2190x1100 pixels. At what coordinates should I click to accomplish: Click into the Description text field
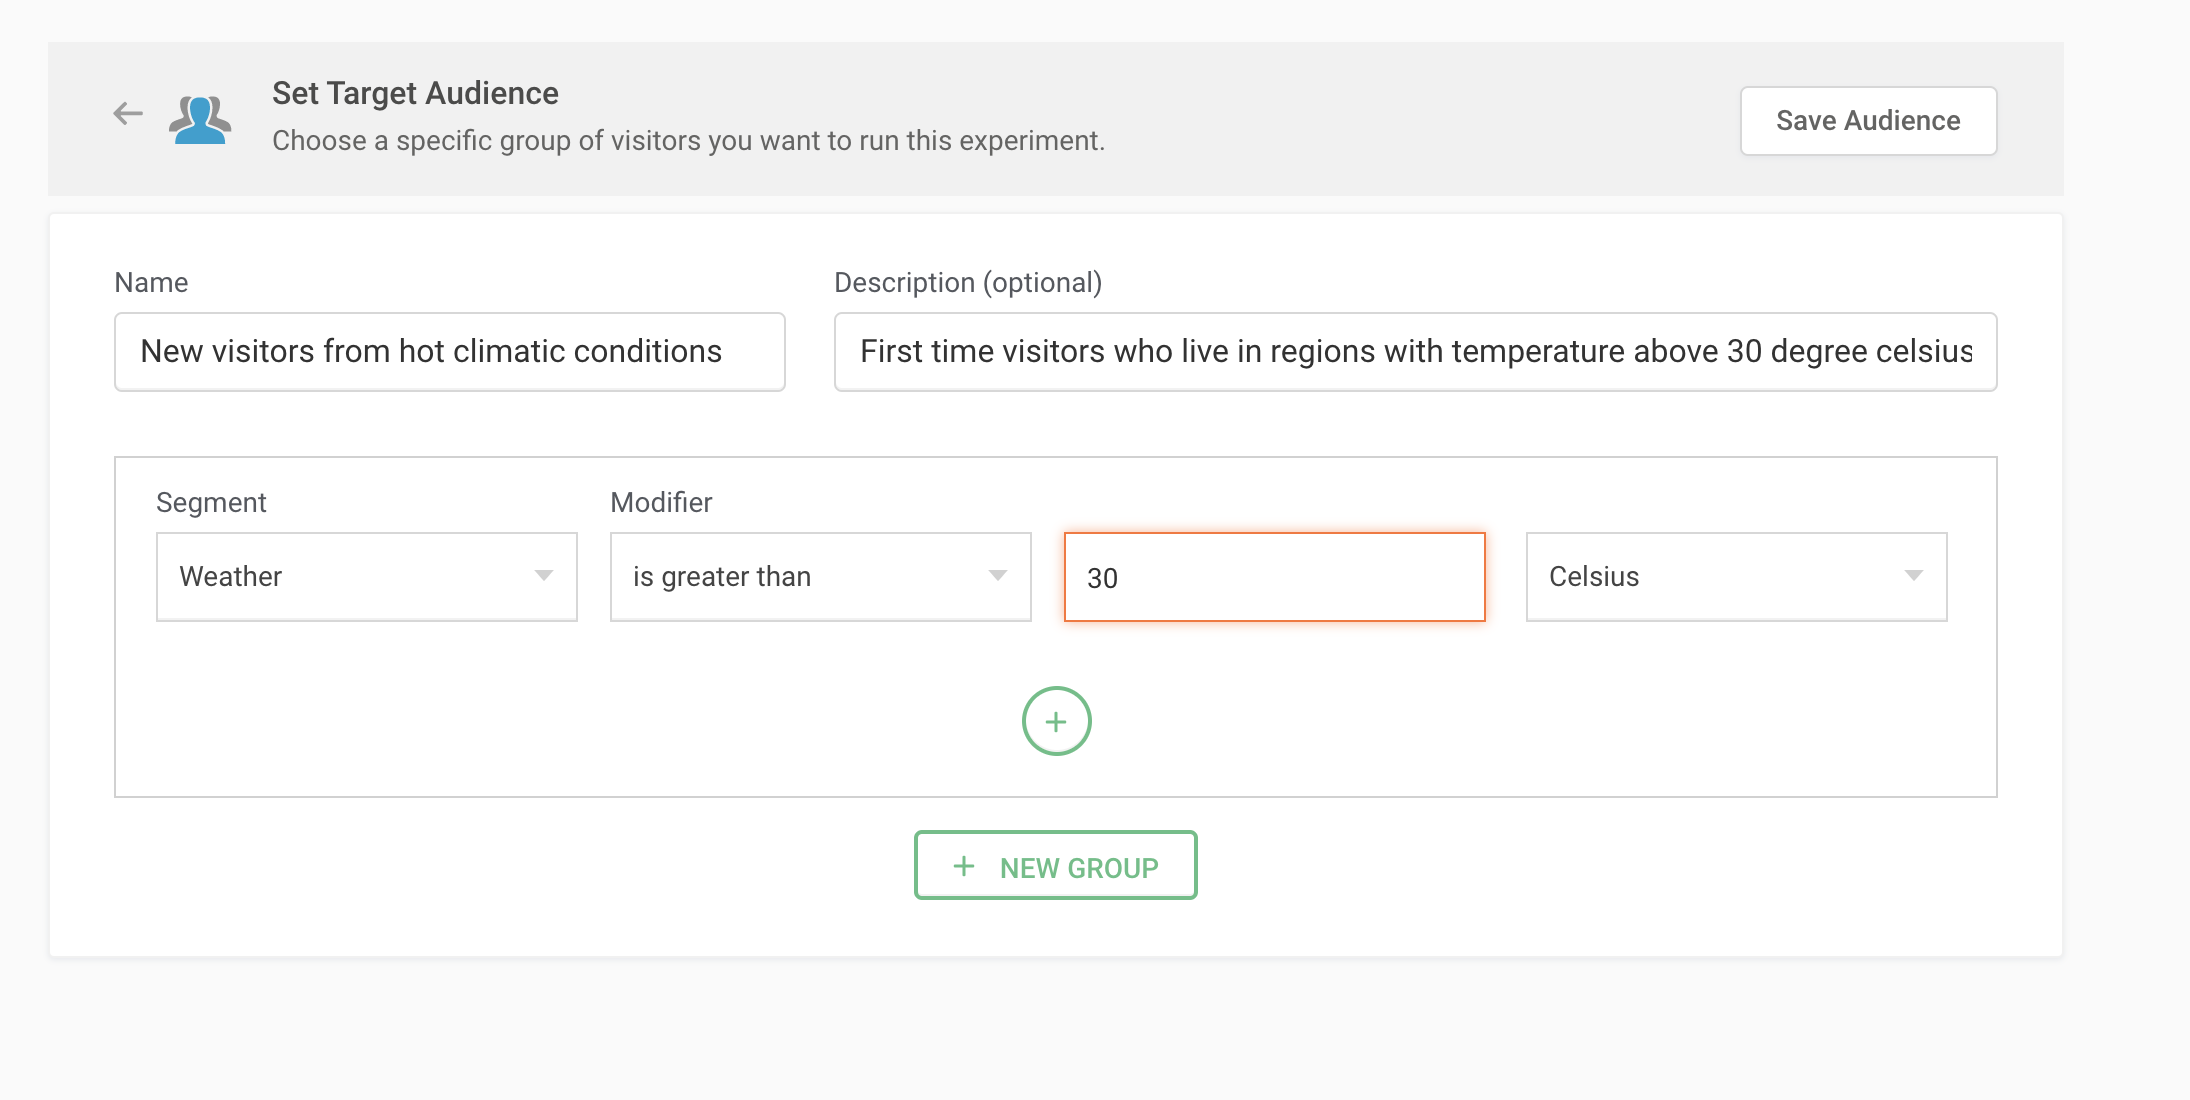1415,352
